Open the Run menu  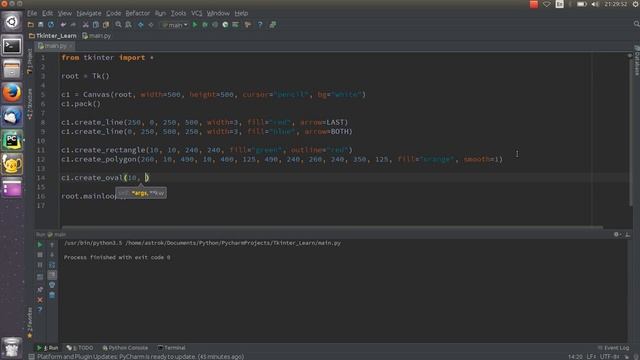pos(160,13)
